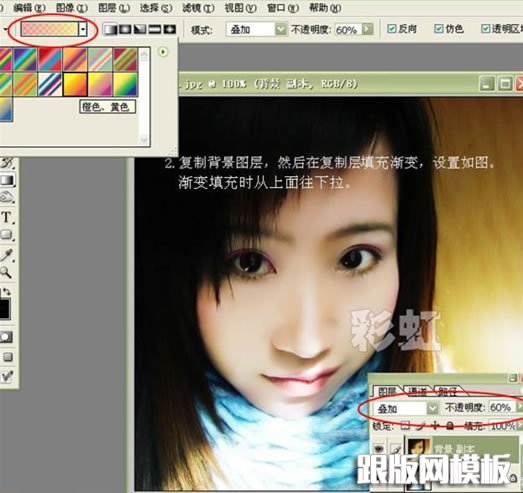
Task: Hide the 背景 副本 layer eye
Action: pos(379,448)
